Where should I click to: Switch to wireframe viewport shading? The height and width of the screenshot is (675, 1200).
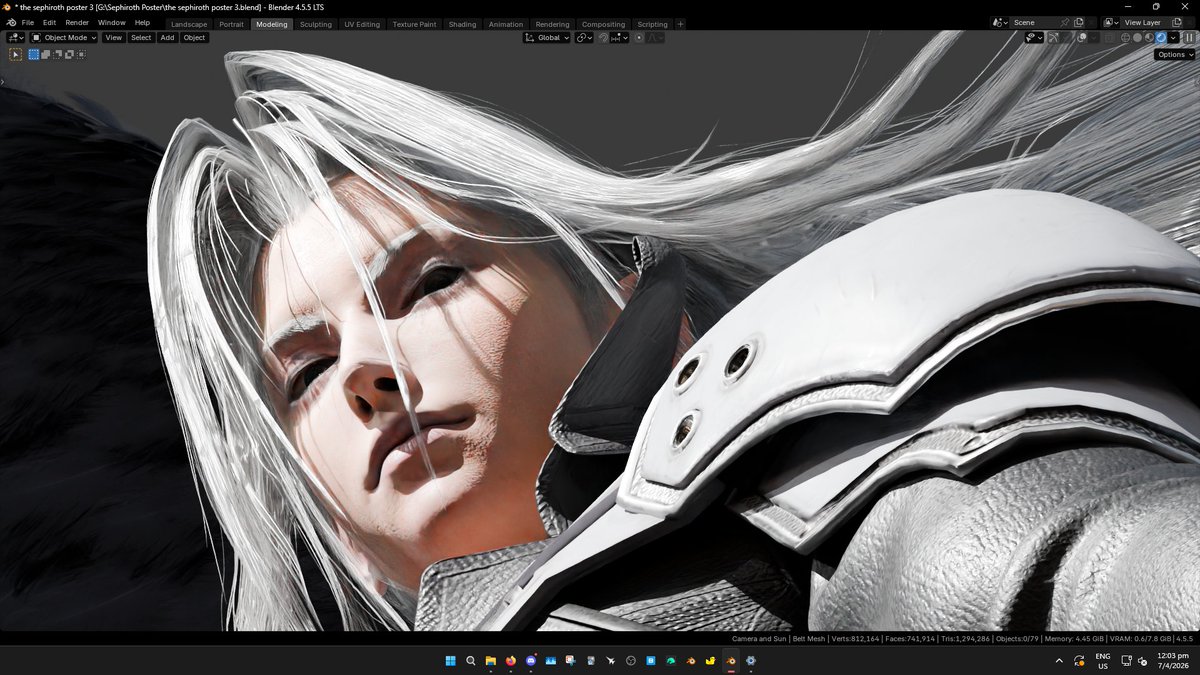(1125, 37)
